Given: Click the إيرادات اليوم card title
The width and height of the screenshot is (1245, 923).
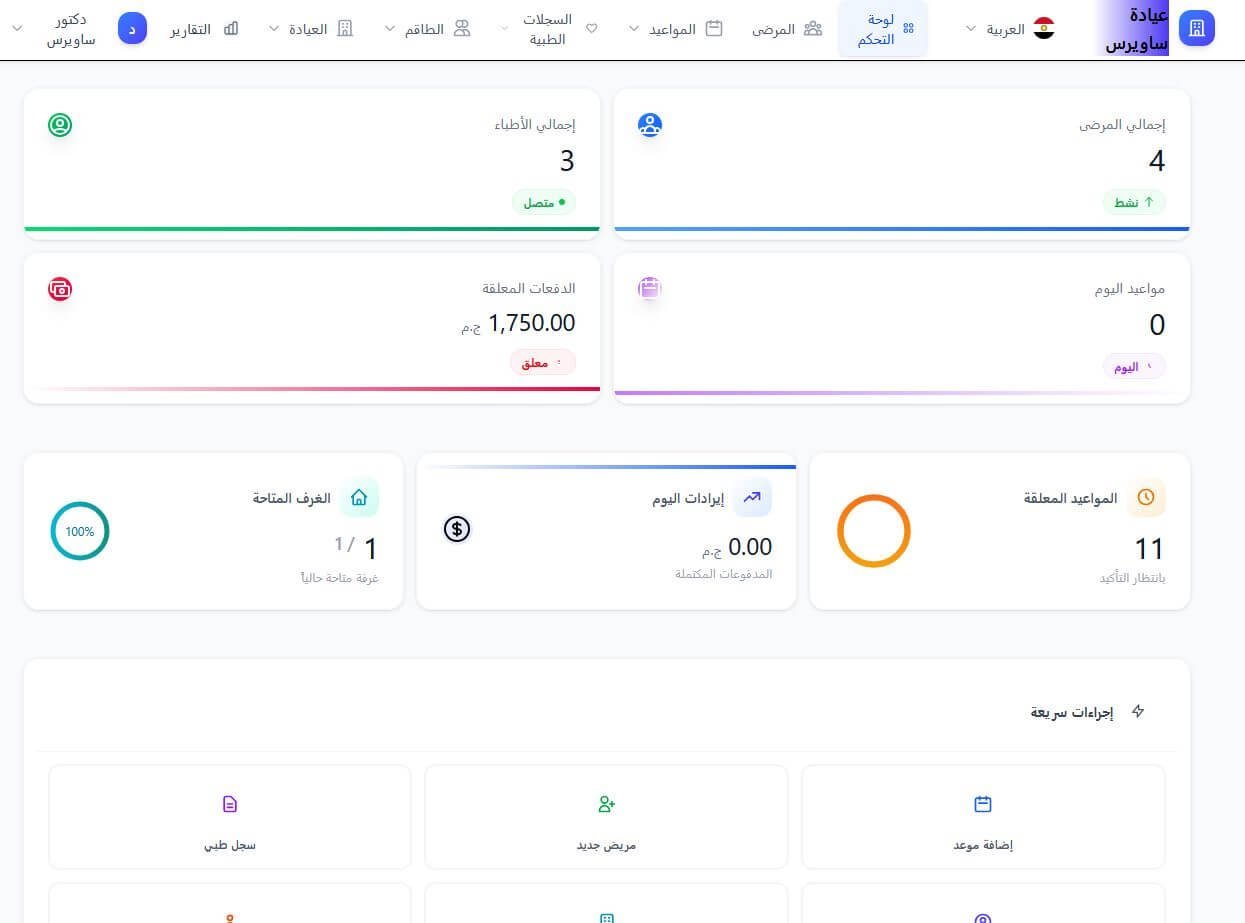Looking at the screenshot, I should click(688, 498).
